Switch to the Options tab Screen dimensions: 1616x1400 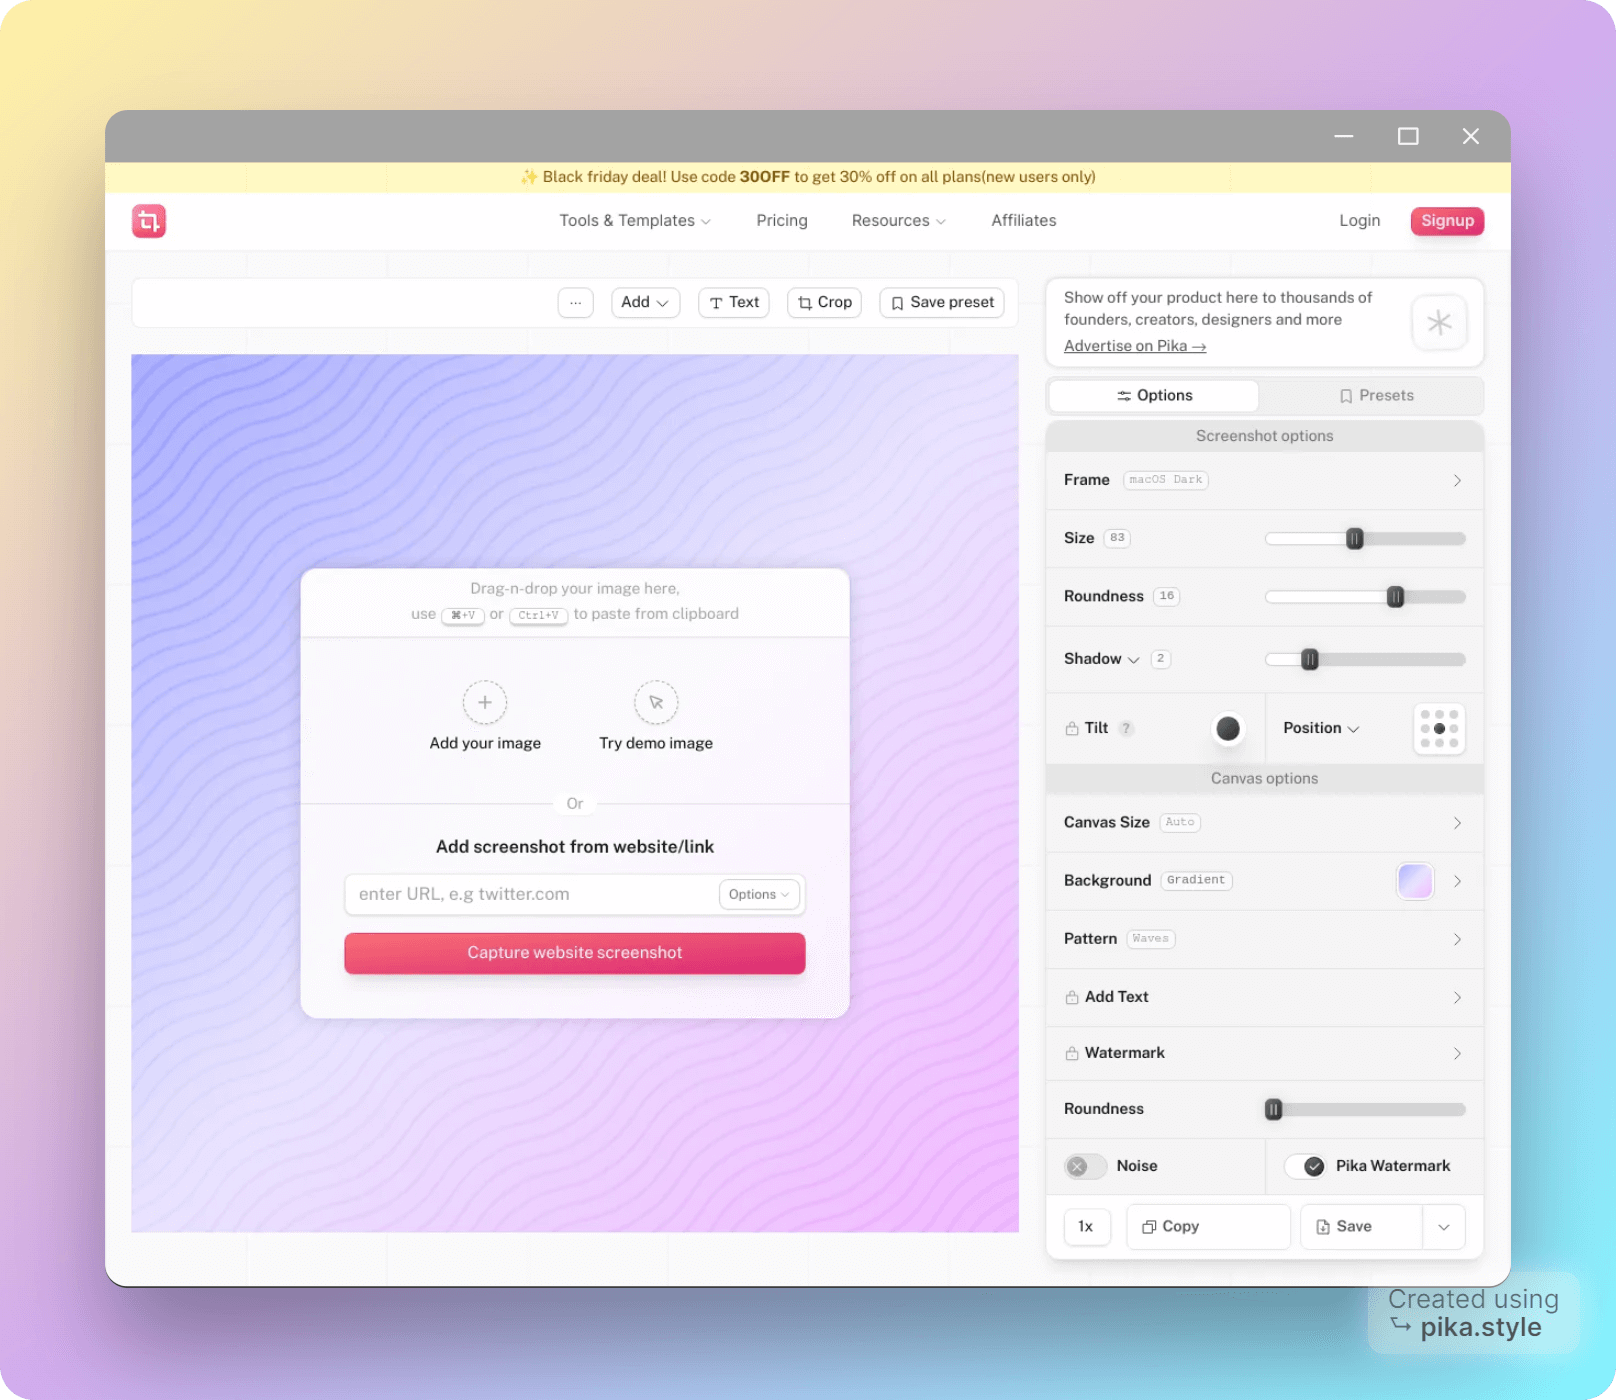pyautogui.click(x=1154, y=395)
